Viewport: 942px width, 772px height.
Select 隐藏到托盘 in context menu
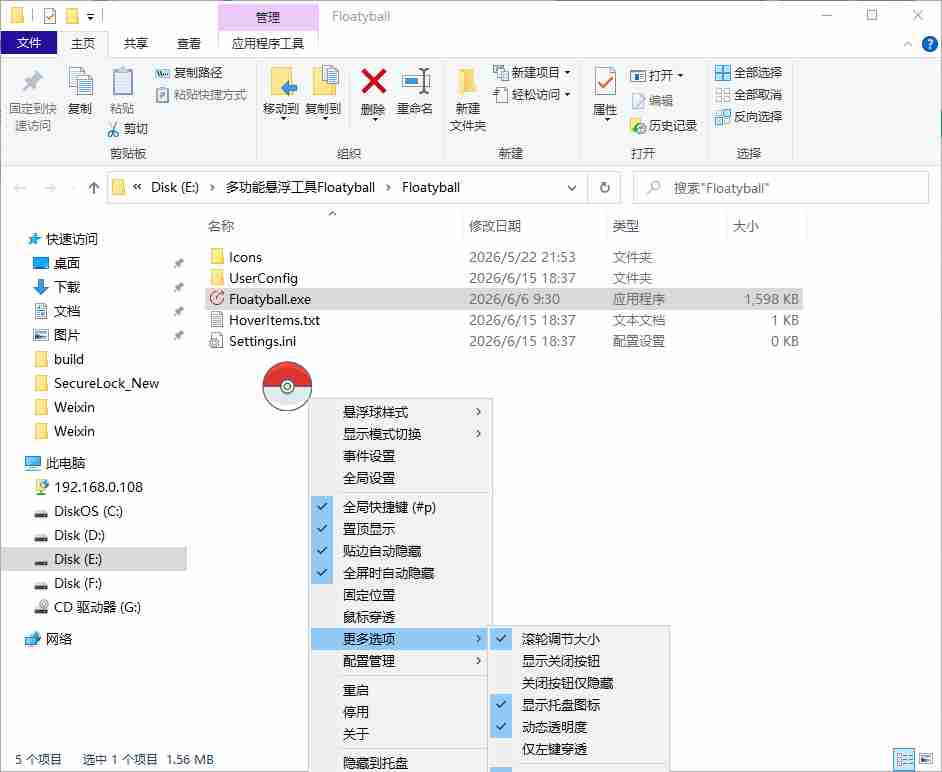[x=400, y=763]
